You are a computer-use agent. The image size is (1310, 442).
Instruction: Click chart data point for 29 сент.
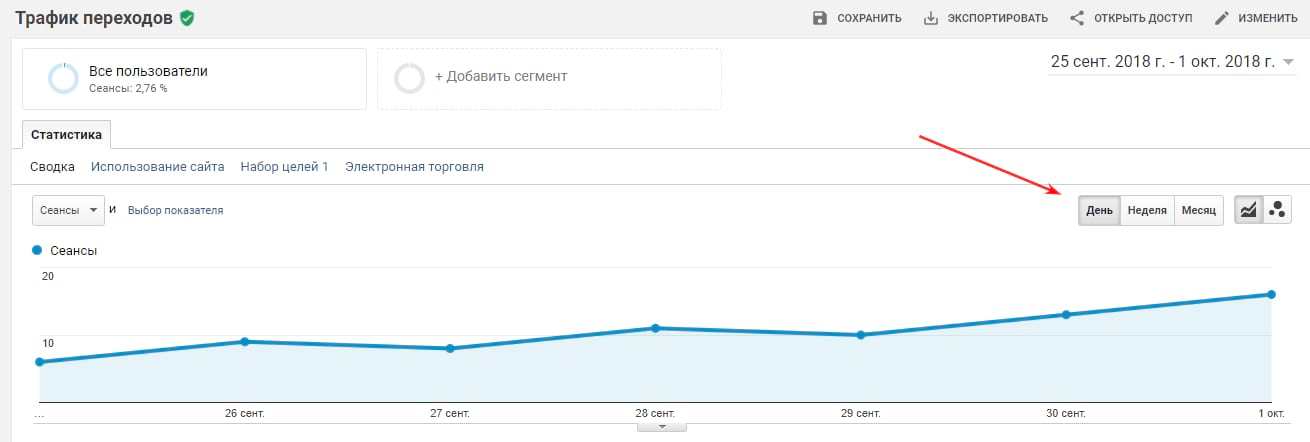pos(861,335)
